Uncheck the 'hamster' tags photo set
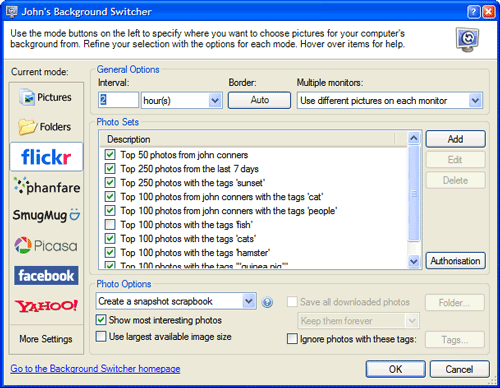The width and height of the screenshot is (500, 388). [x=110, y=253]
